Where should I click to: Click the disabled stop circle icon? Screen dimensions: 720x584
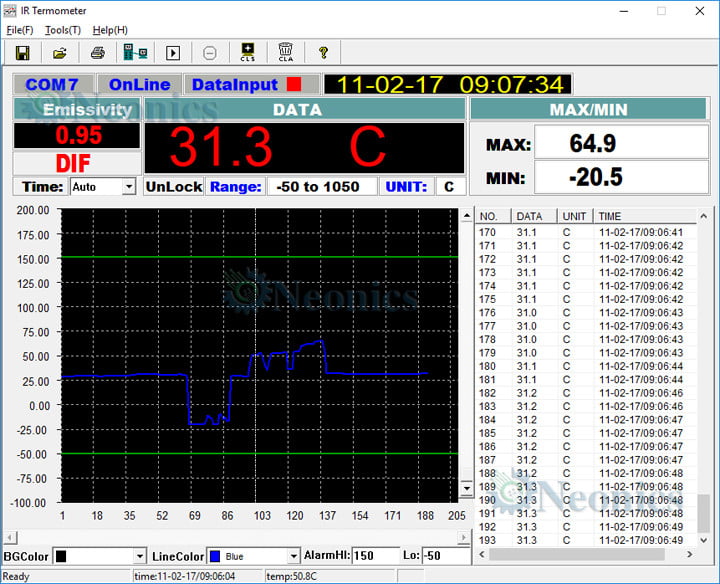tap(210, 53)
